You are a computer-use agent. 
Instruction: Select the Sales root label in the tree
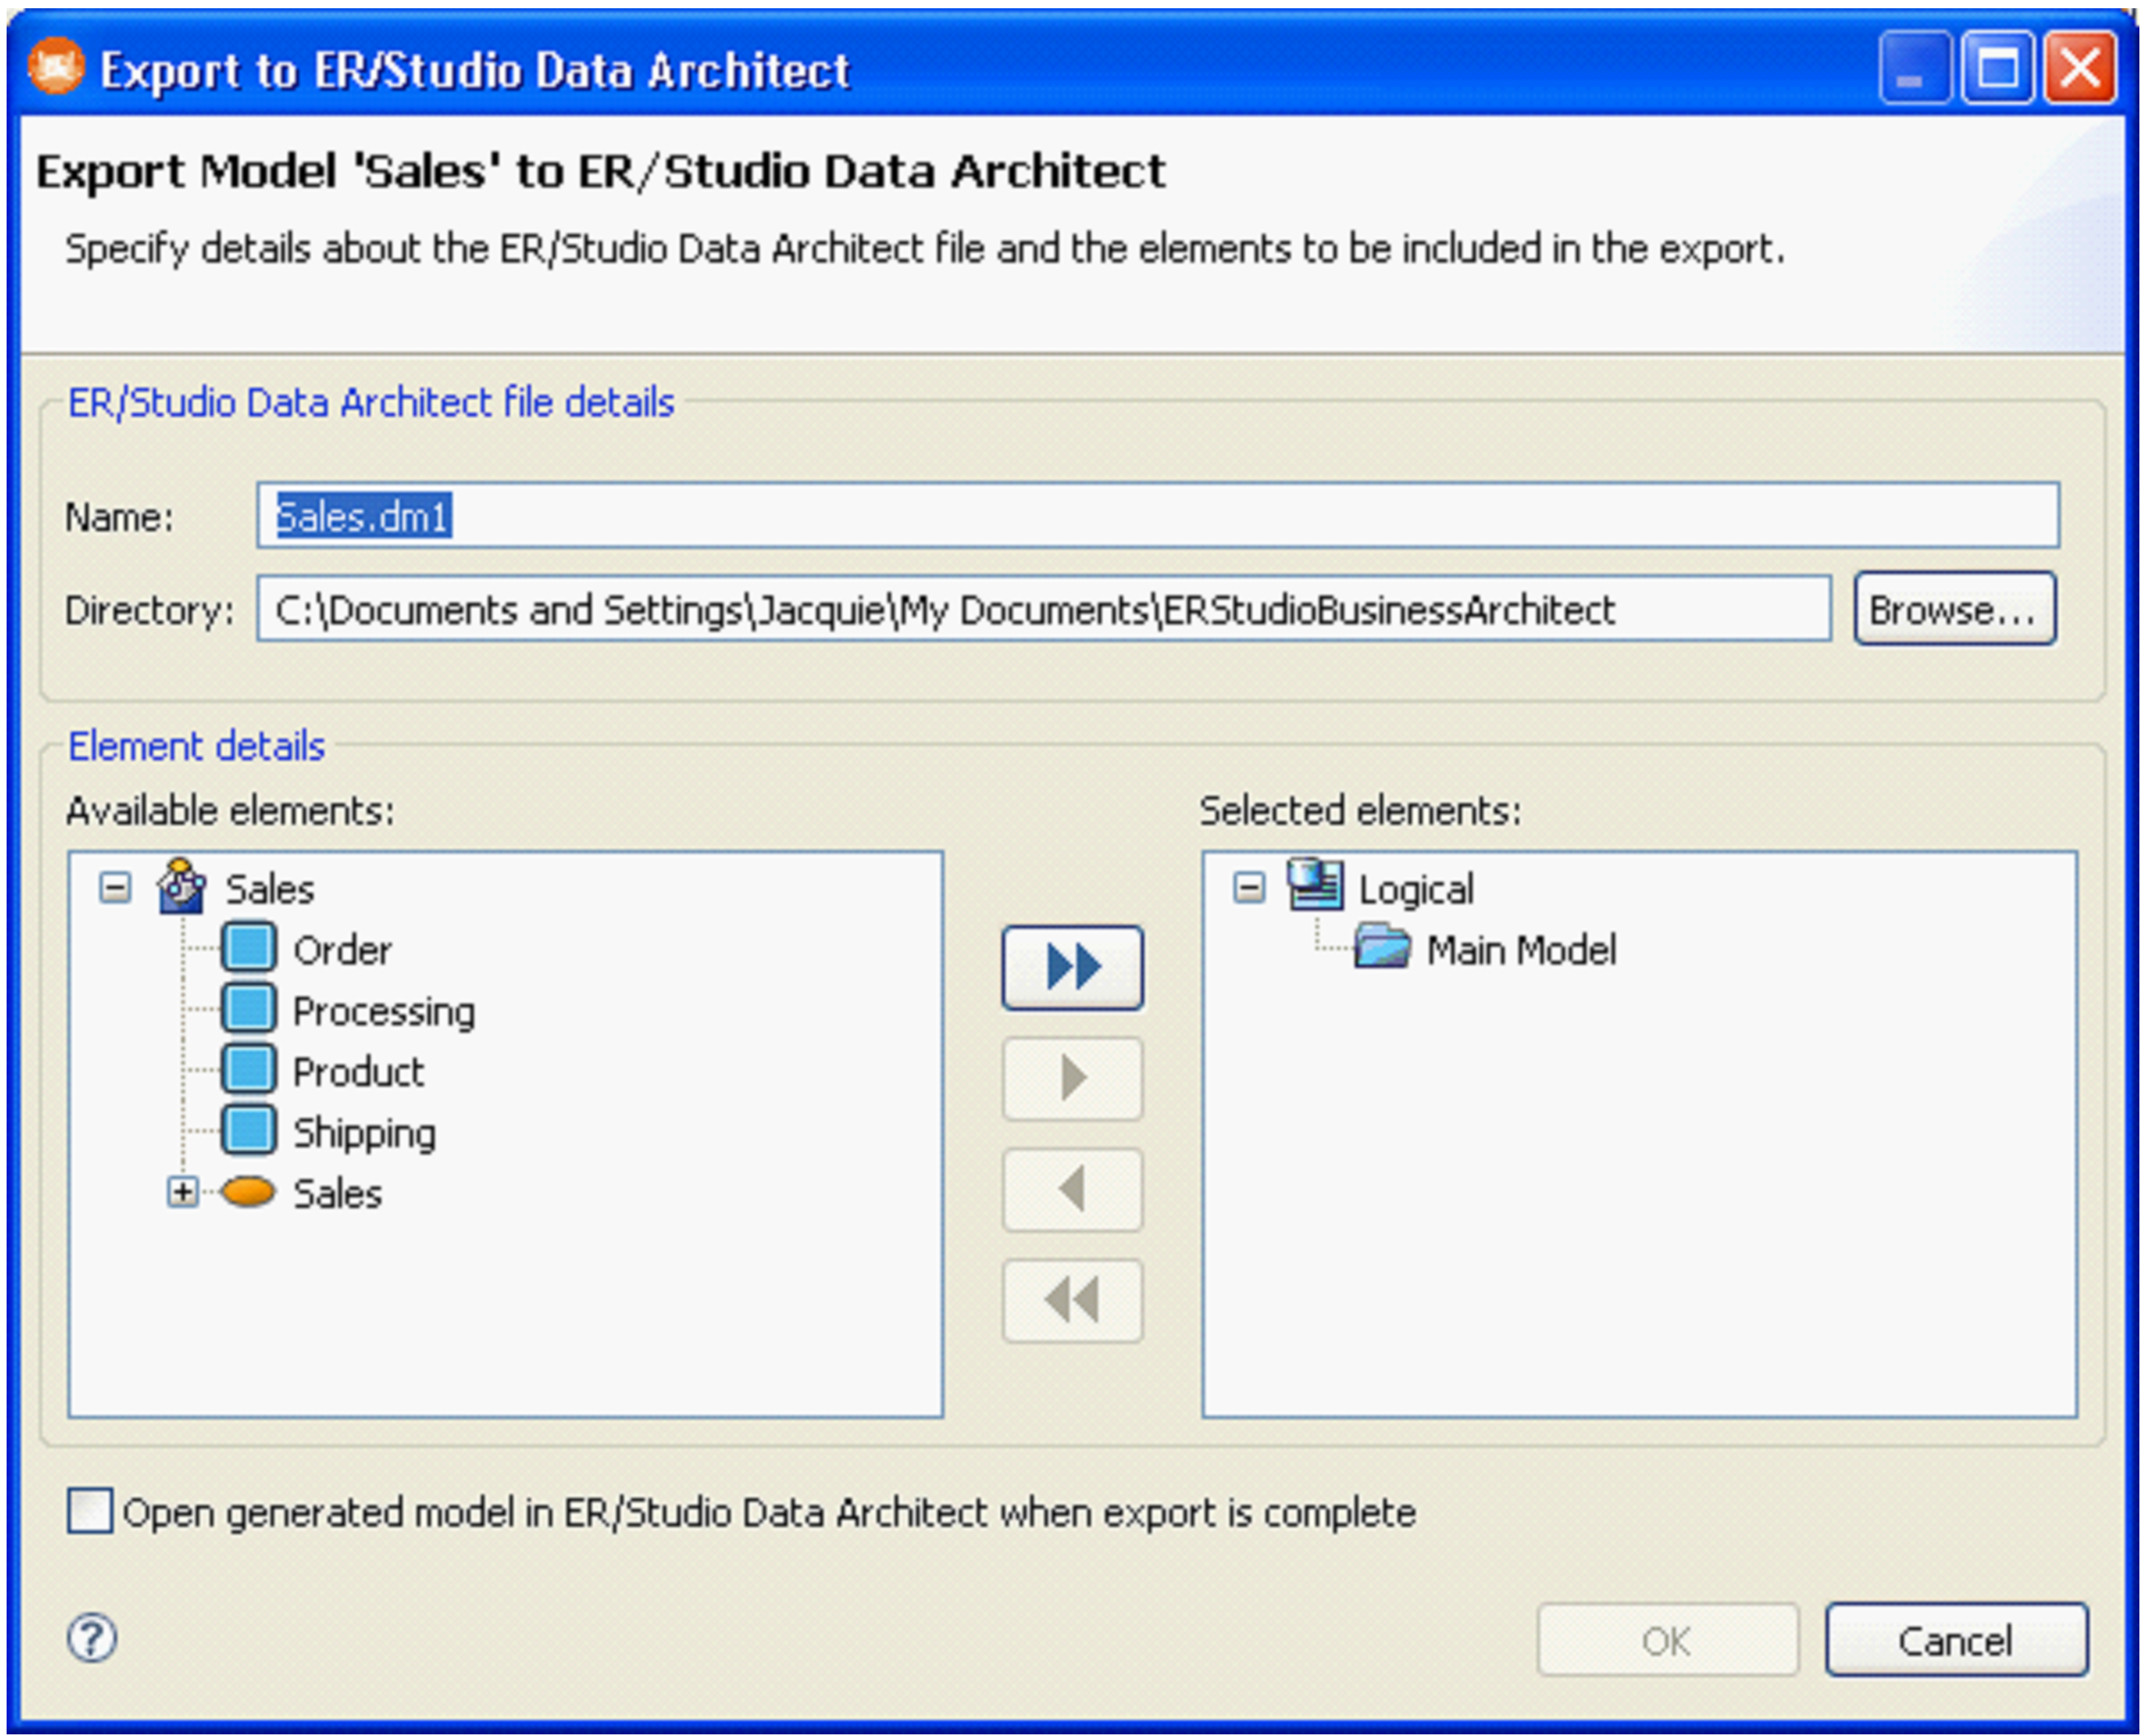click(x=270, y=888)
